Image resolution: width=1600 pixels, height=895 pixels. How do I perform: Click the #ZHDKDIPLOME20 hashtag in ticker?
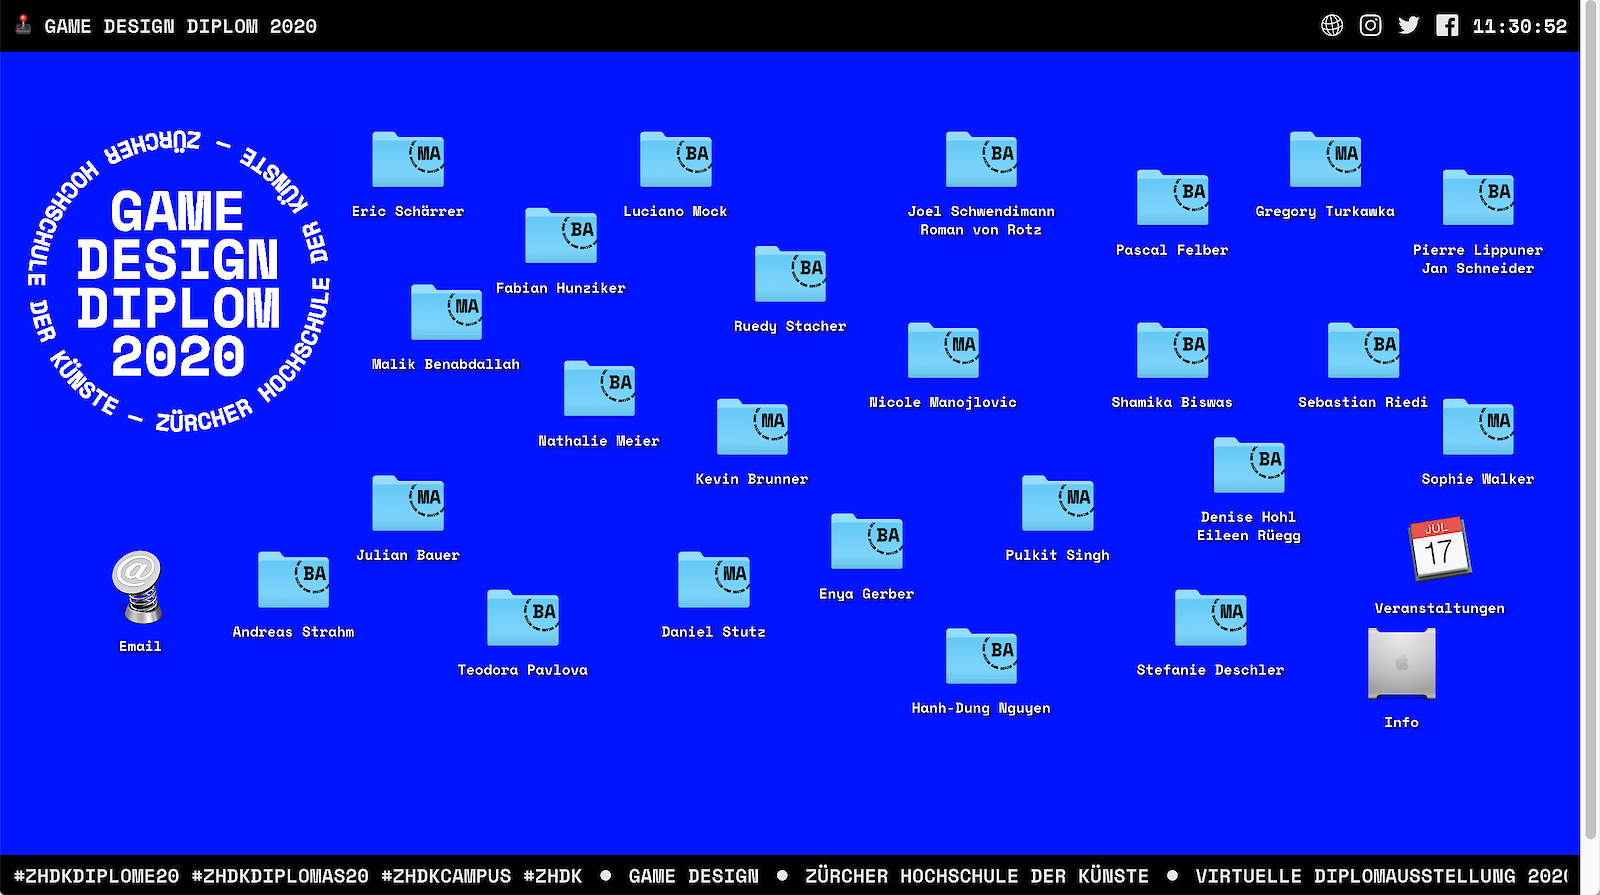(x=96, y=876)
